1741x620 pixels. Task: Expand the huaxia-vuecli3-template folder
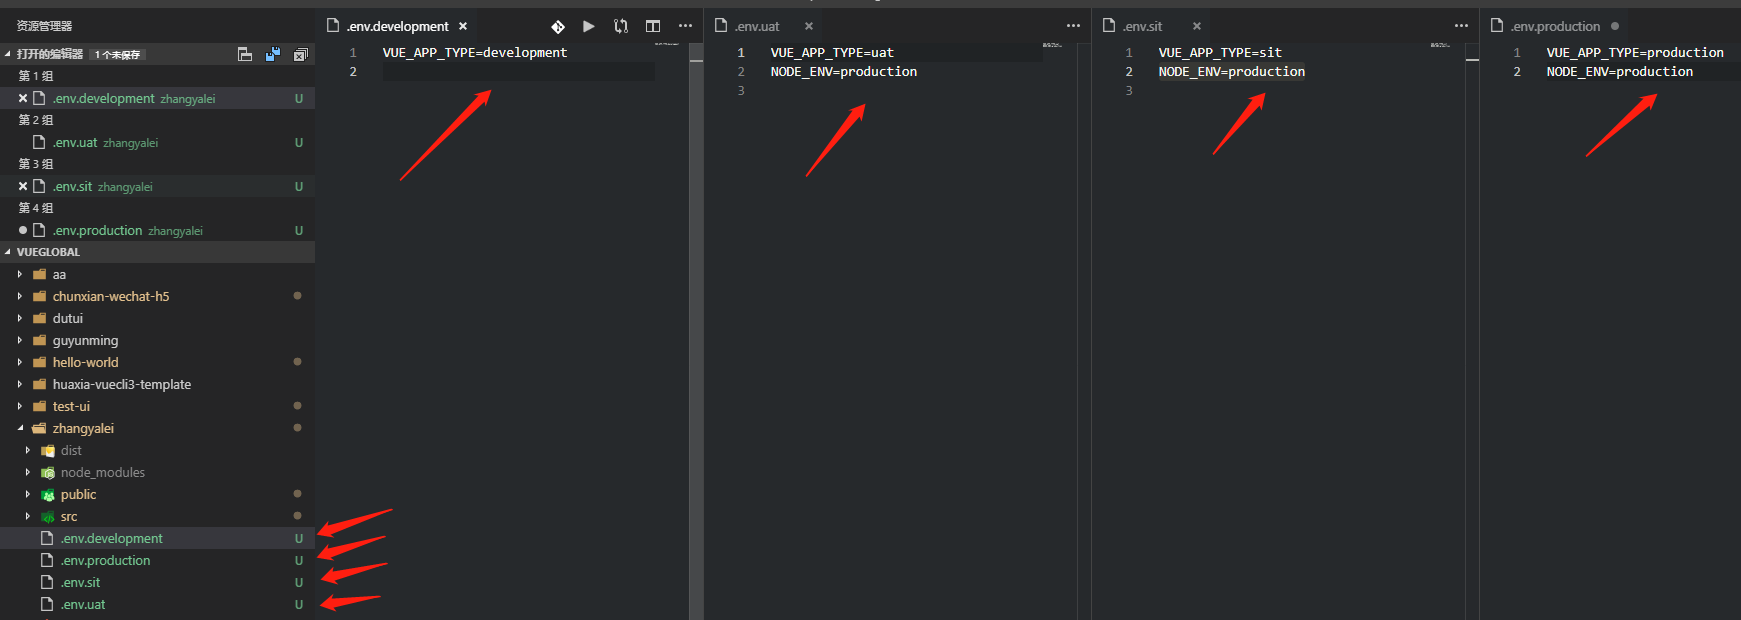pyautogui.click(x=20, y=384)
